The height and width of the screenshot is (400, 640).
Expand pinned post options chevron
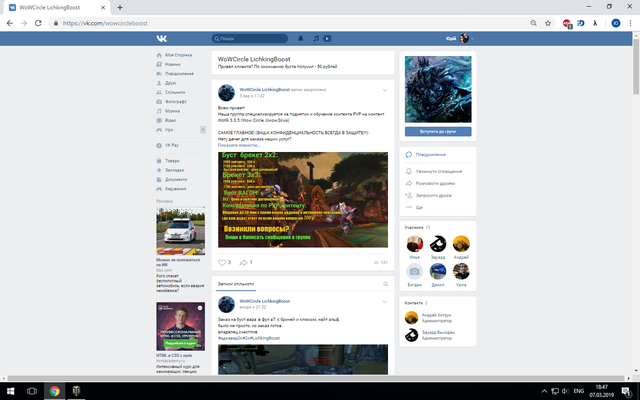(x=384, y=90)
